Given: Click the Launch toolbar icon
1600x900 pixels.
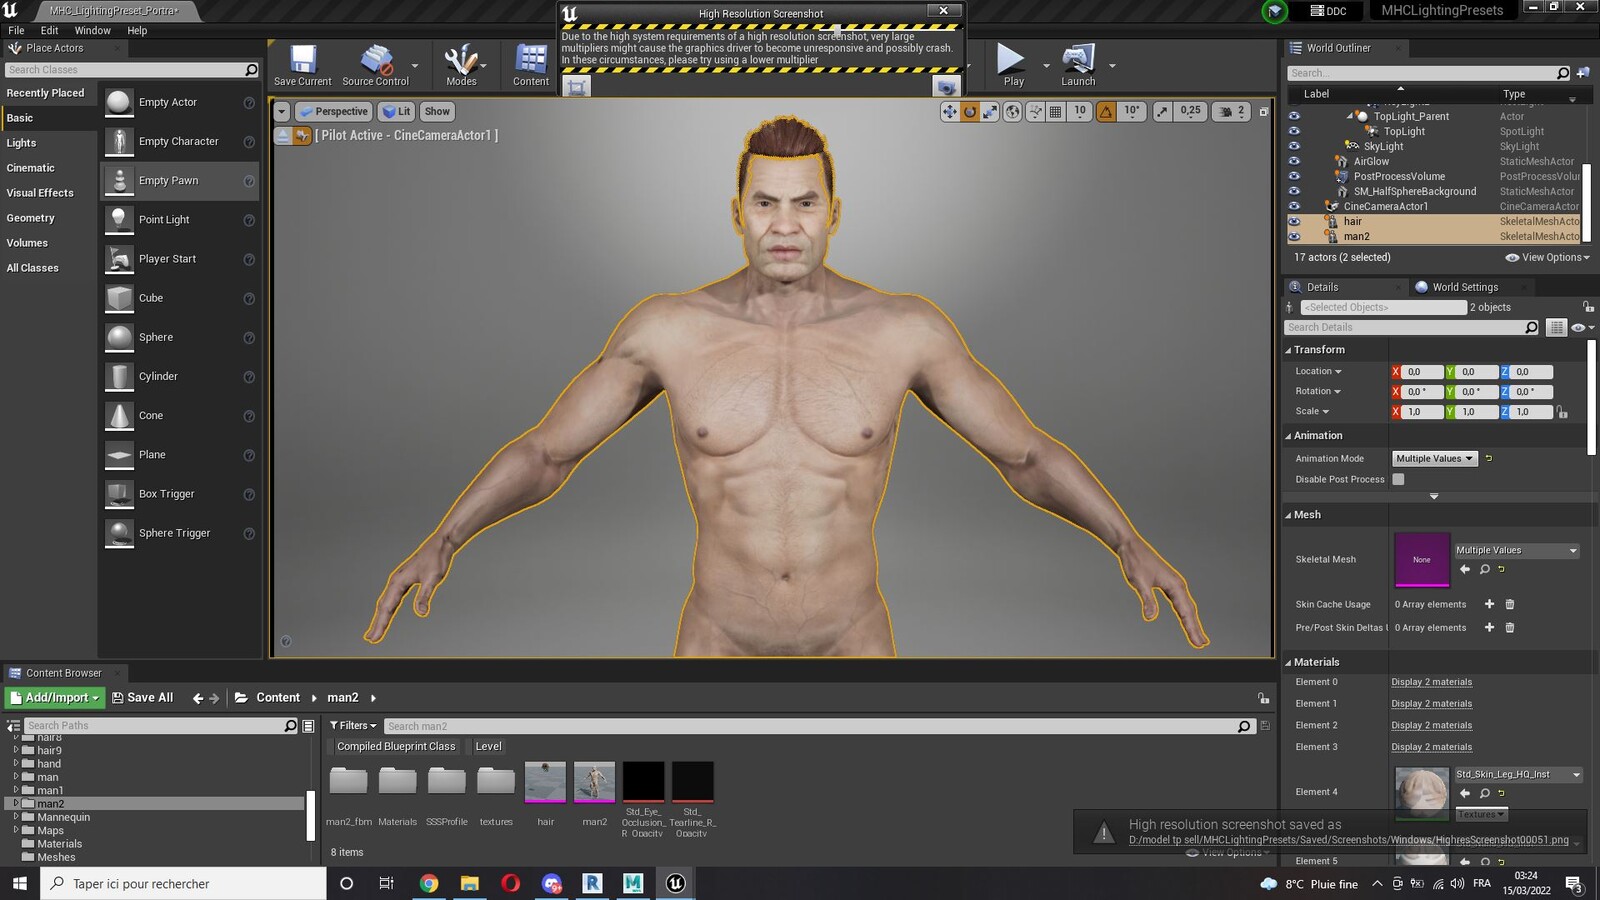Looking at the screenshot, I should pos(1078,66).
